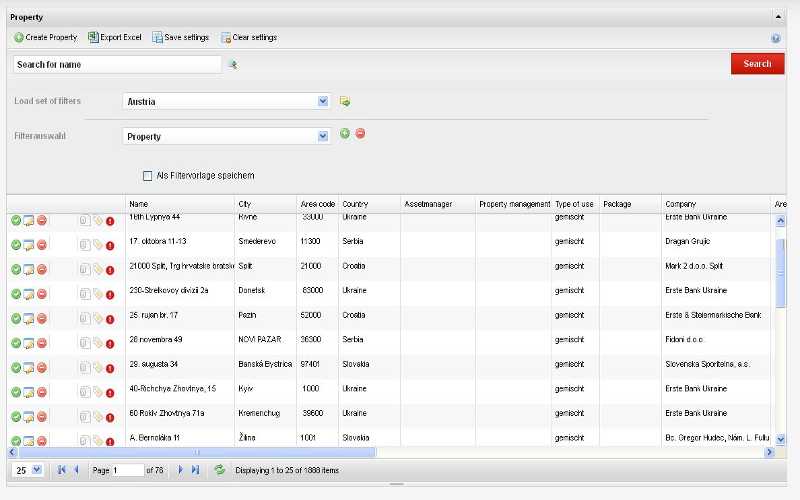This screenshot has width=800, height=500.
Task: Click red alert icon in 40-Richchya Zhovtnya row
Action: 110,393
